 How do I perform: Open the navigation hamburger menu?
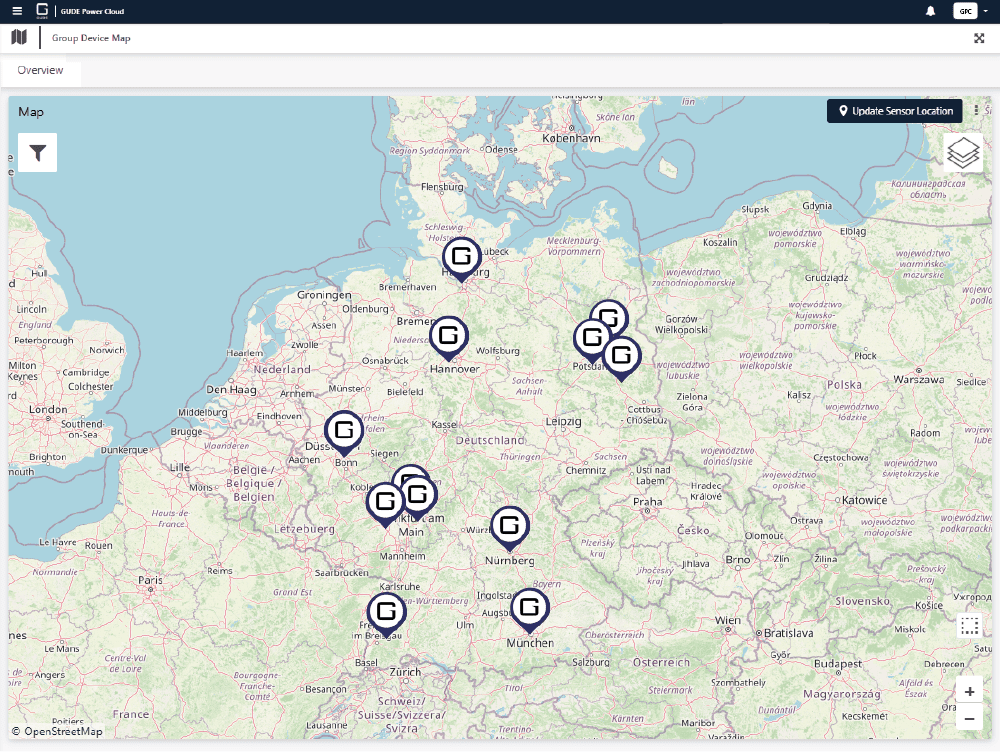[17, 11]
